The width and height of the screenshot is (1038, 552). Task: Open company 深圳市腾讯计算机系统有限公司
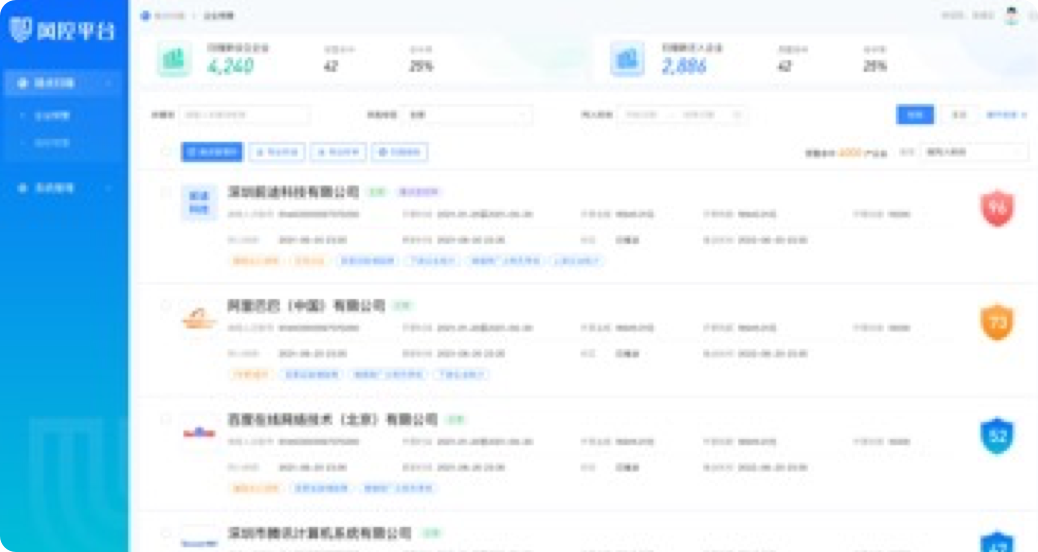(x=319, y=533)
